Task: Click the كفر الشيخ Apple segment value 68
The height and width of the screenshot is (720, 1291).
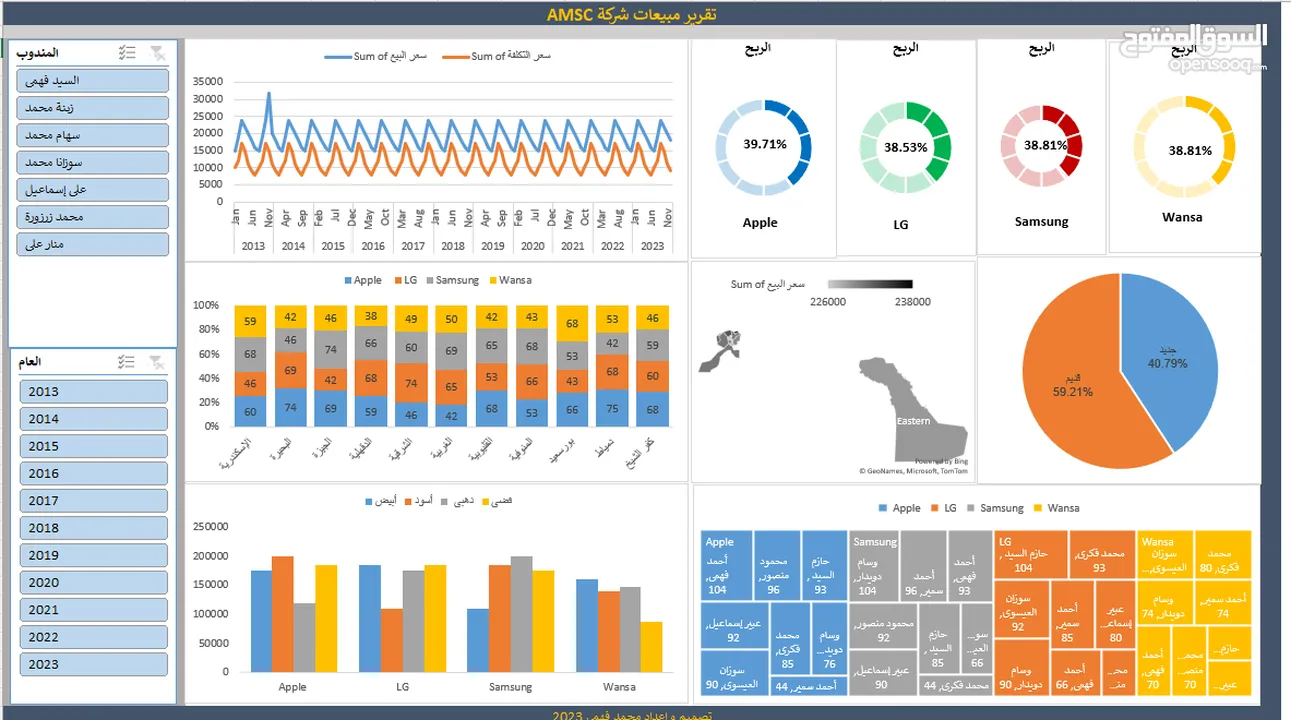Action: click(653, 409)
